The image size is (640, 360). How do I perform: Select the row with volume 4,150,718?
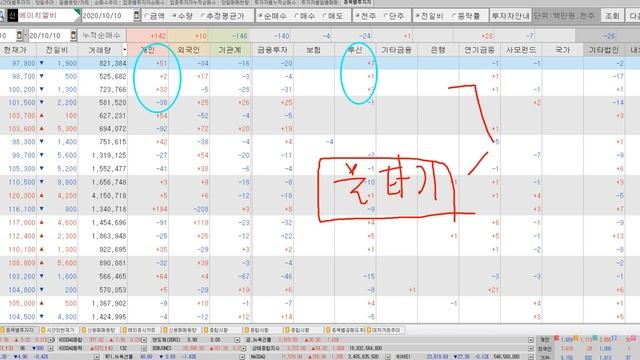click(x=320, y=196)
